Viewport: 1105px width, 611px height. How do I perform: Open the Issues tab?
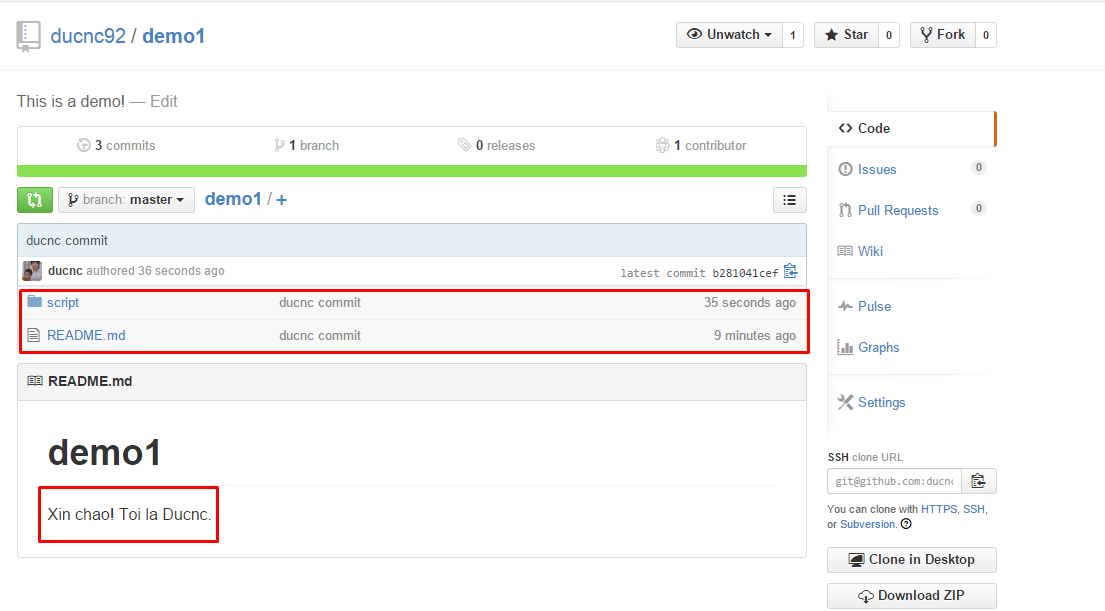tap(877, 169)
